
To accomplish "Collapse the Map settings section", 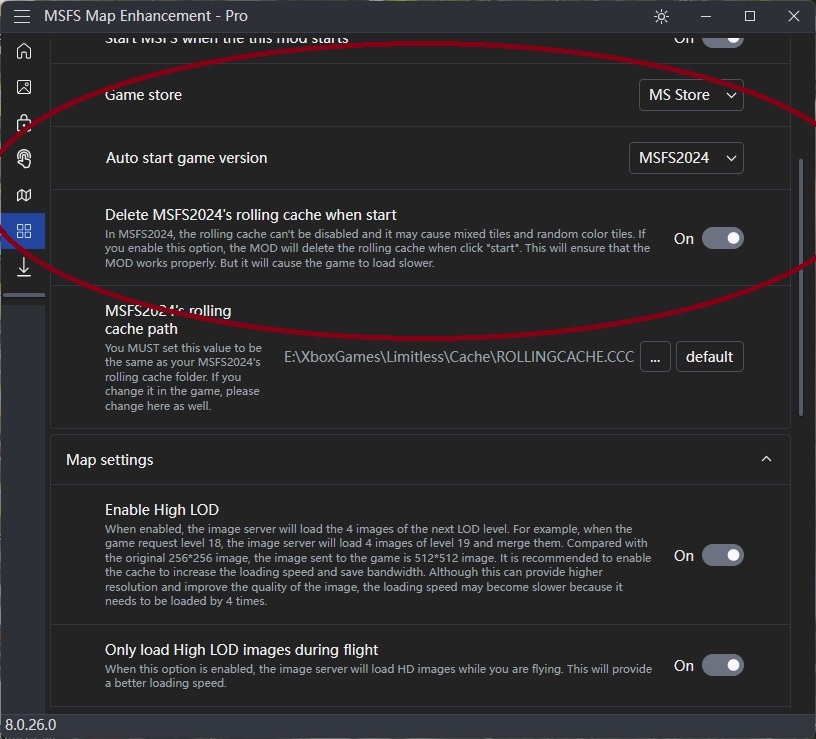I will [x=766, y=459].
